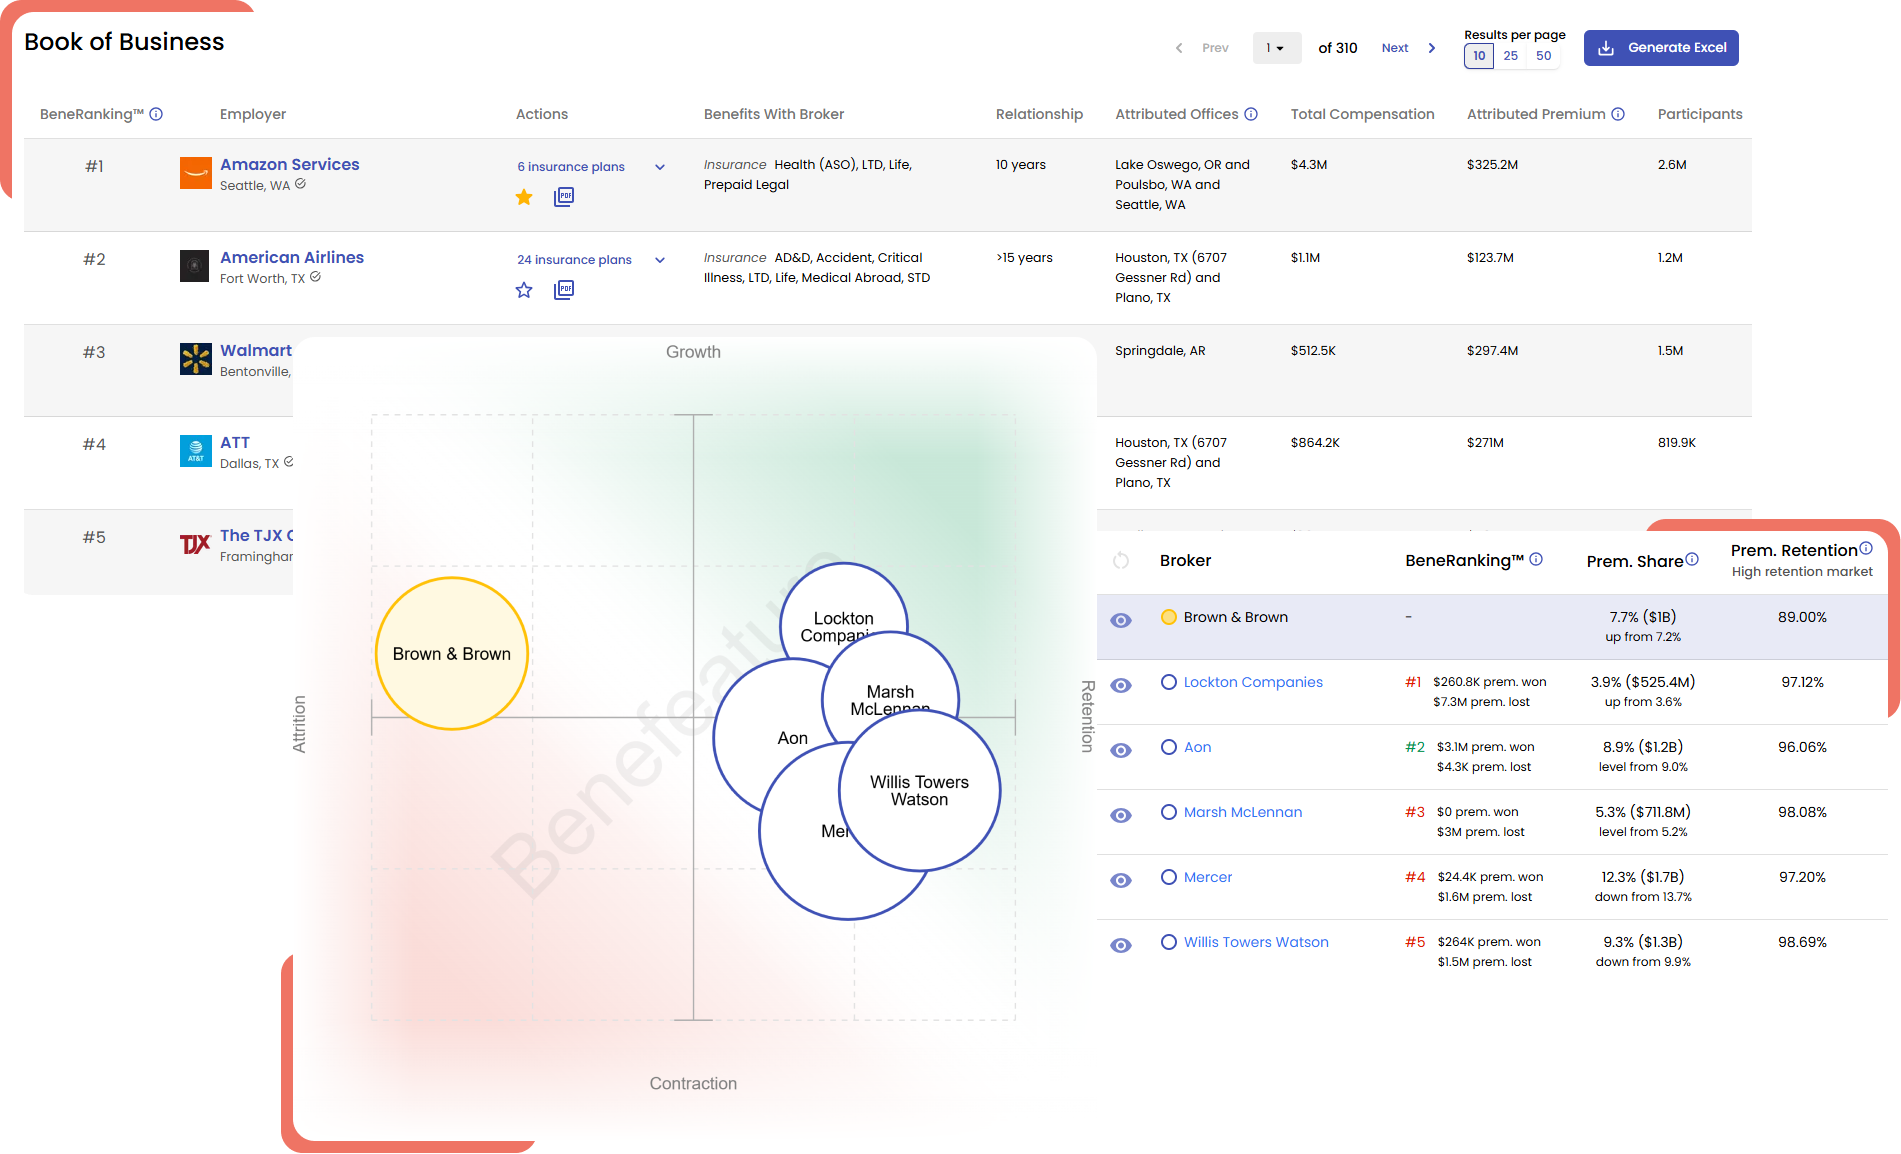Open the Amazon Services employer link
The width and height of the screenshot is (1901, 1154).
(289, 164)
